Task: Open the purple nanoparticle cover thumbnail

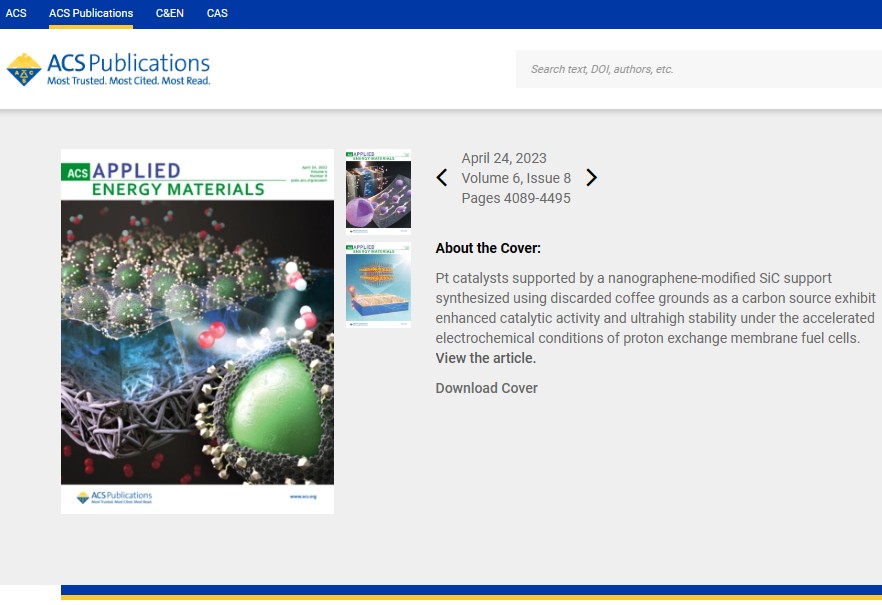Action: [x=378, y=194]
